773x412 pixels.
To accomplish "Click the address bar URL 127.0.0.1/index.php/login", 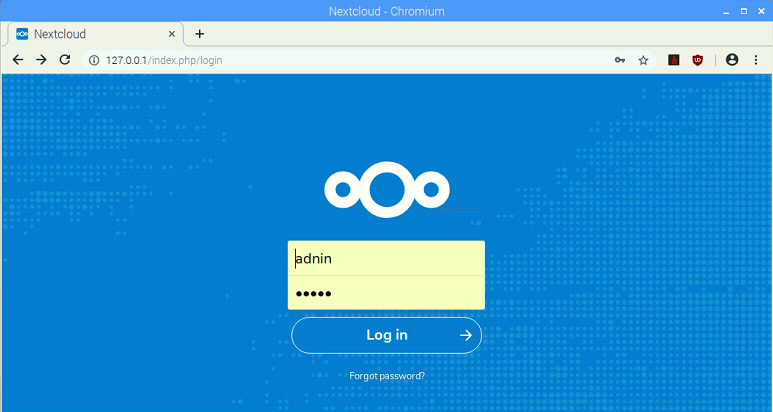I will point(164,61).
